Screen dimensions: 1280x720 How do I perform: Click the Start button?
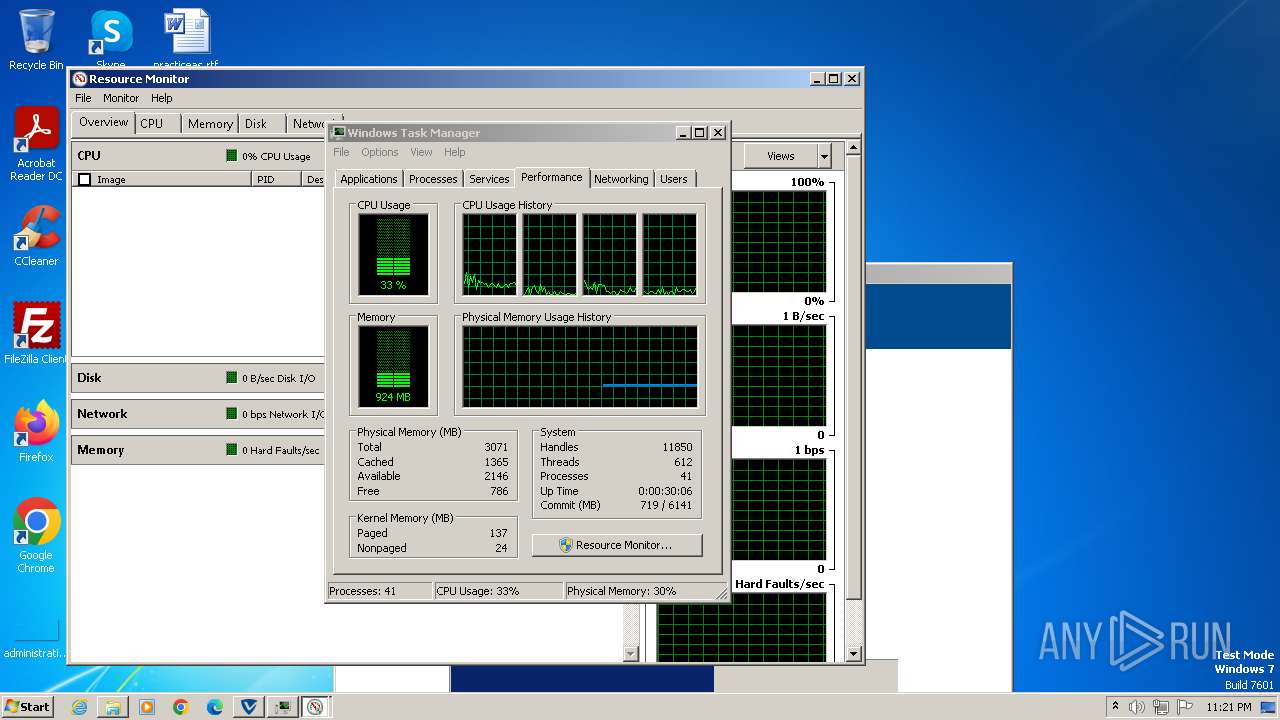pyautogui.click(x=27, y=707)
